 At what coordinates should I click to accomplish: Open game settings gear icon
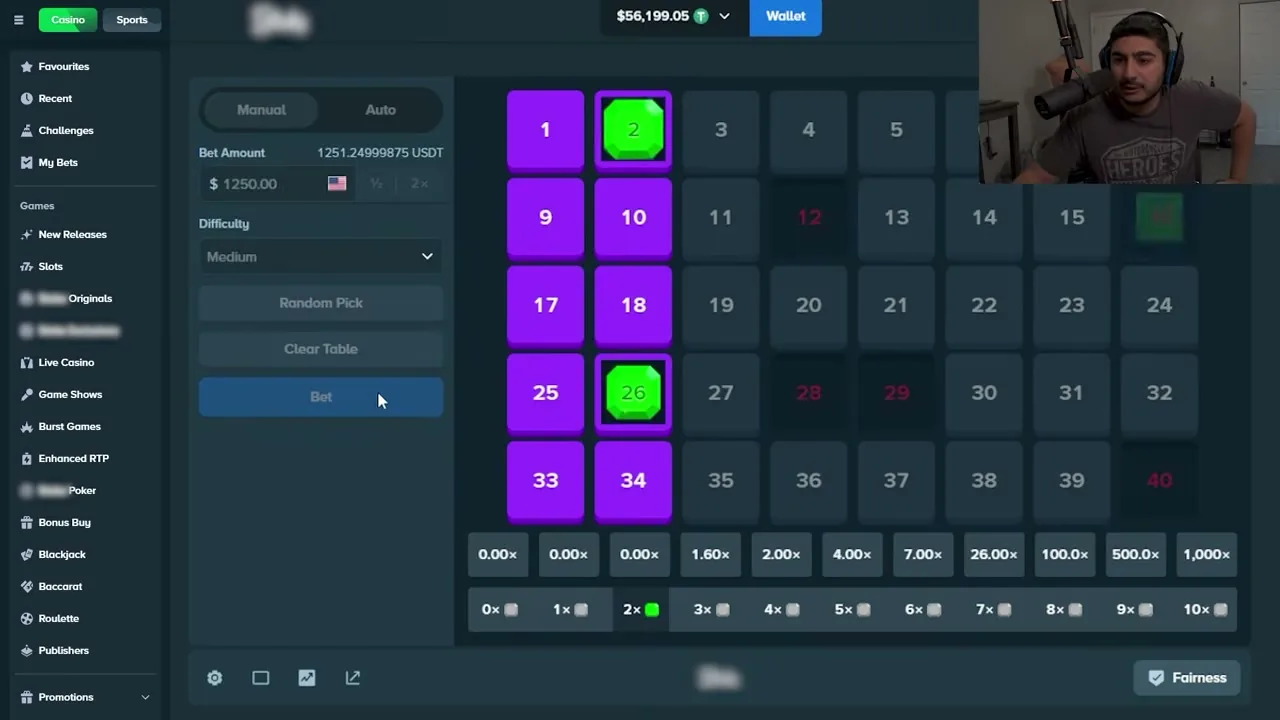215,678
